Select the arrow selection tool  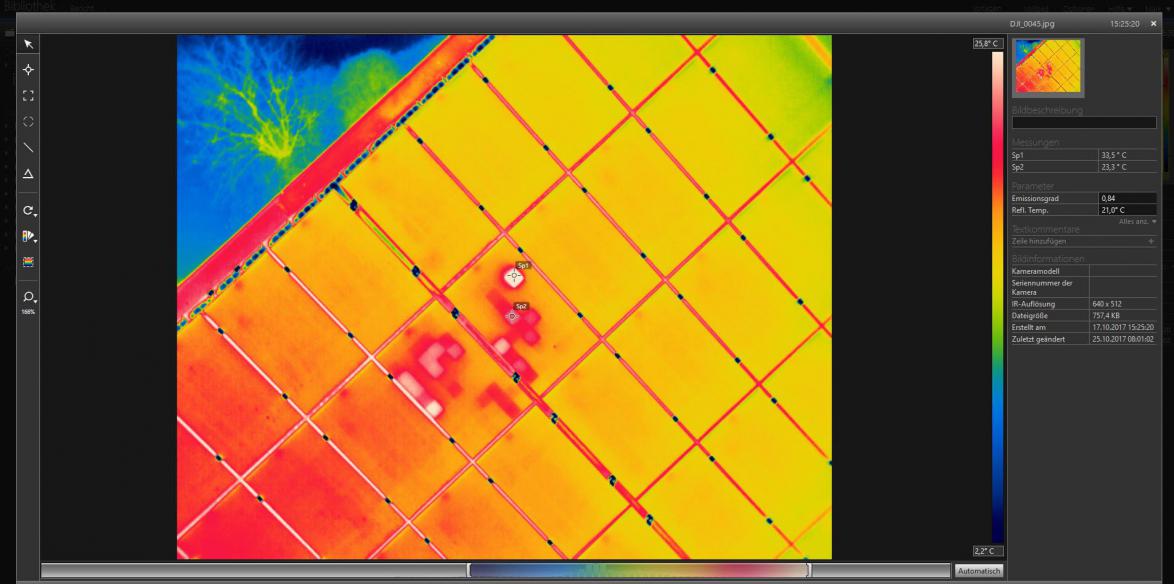point(28,44)
